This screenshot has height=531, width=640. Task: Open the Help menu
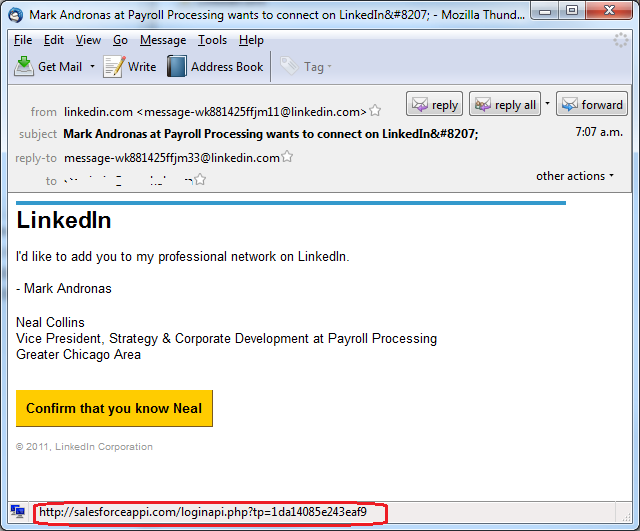[251, 40]
